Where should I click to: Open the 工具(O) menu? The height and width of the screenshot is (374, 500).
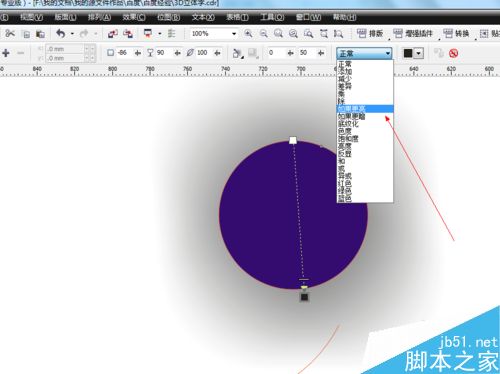point(272,17)
